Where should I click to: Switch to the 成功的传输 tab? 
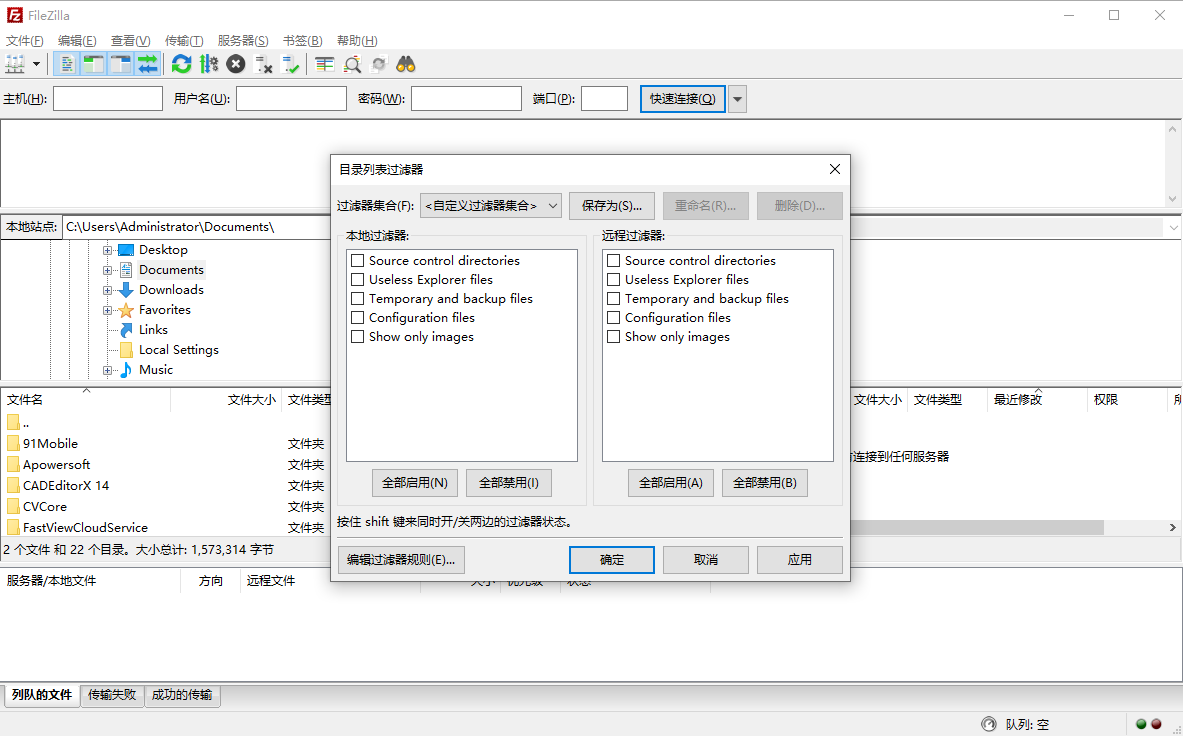click(182, 695)
